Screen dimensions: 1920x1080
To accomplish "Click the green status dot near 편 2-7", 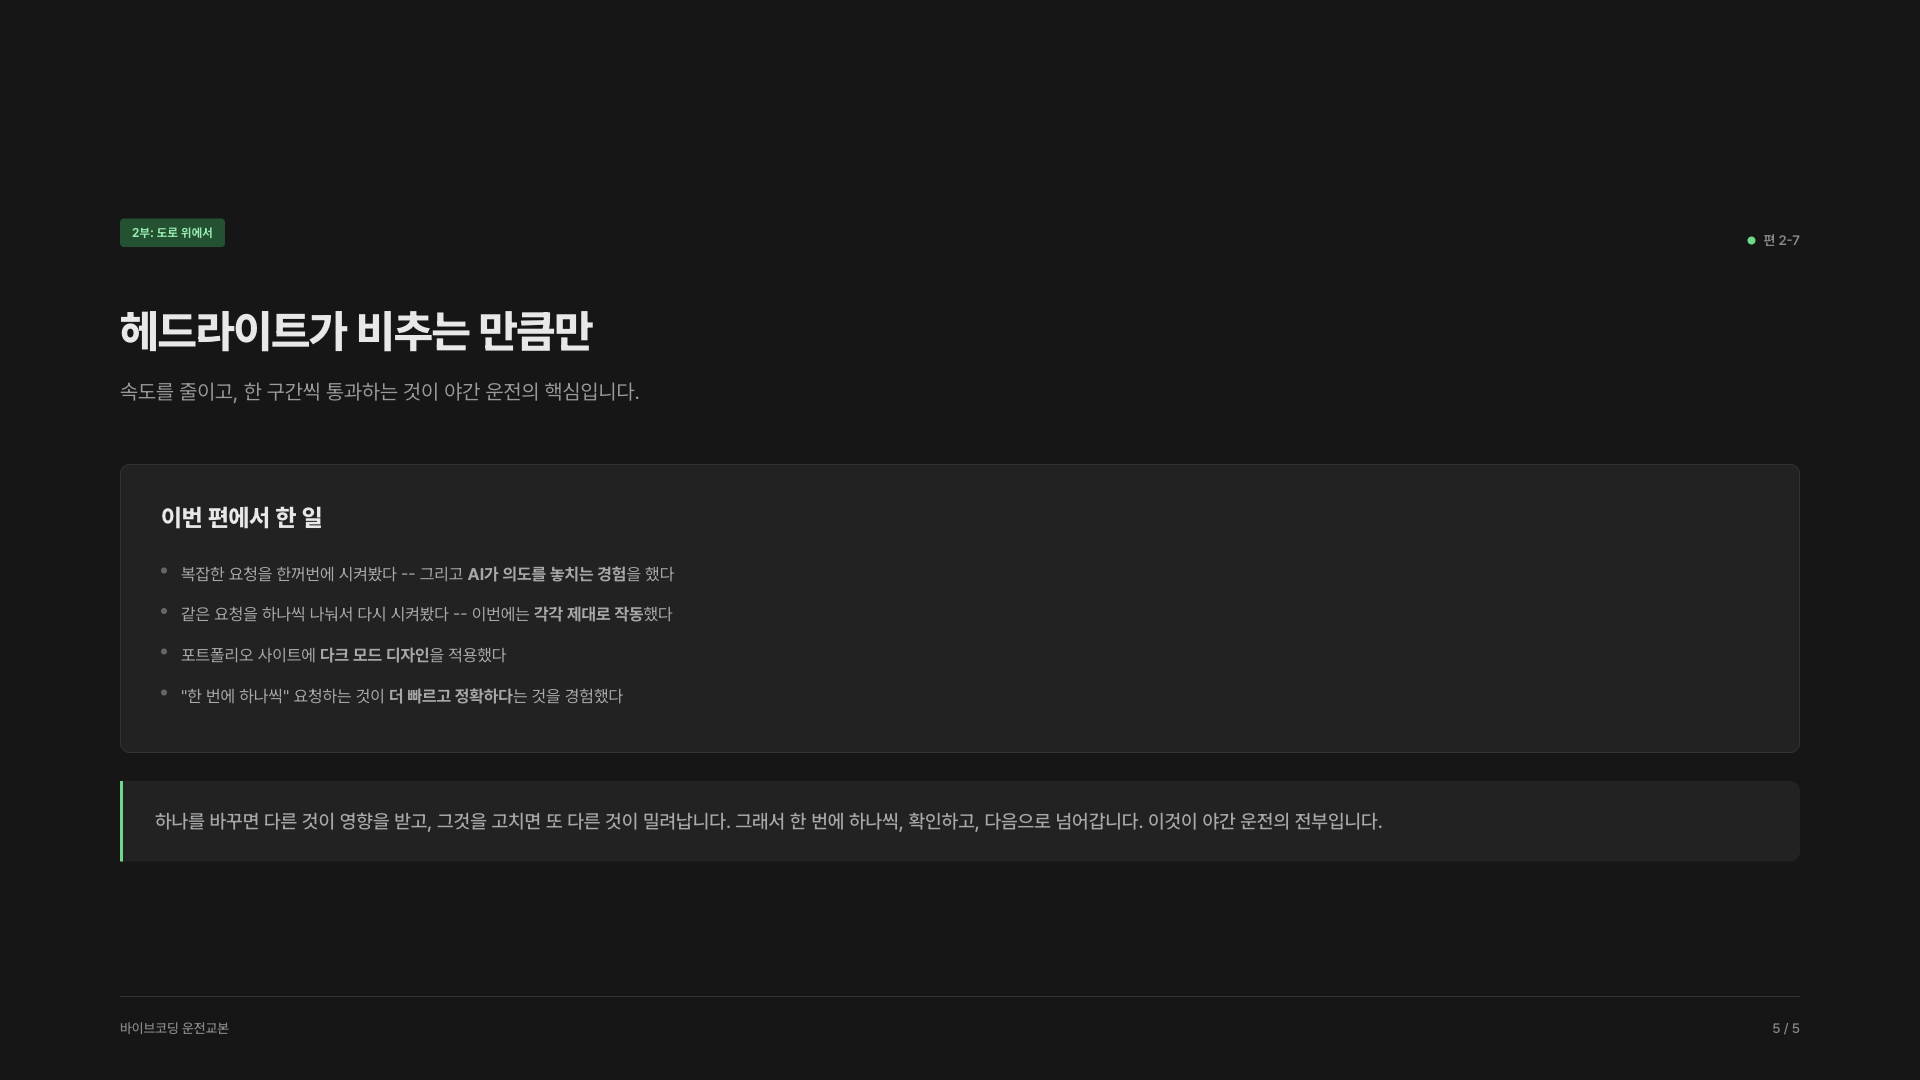I will point(1751,240).
